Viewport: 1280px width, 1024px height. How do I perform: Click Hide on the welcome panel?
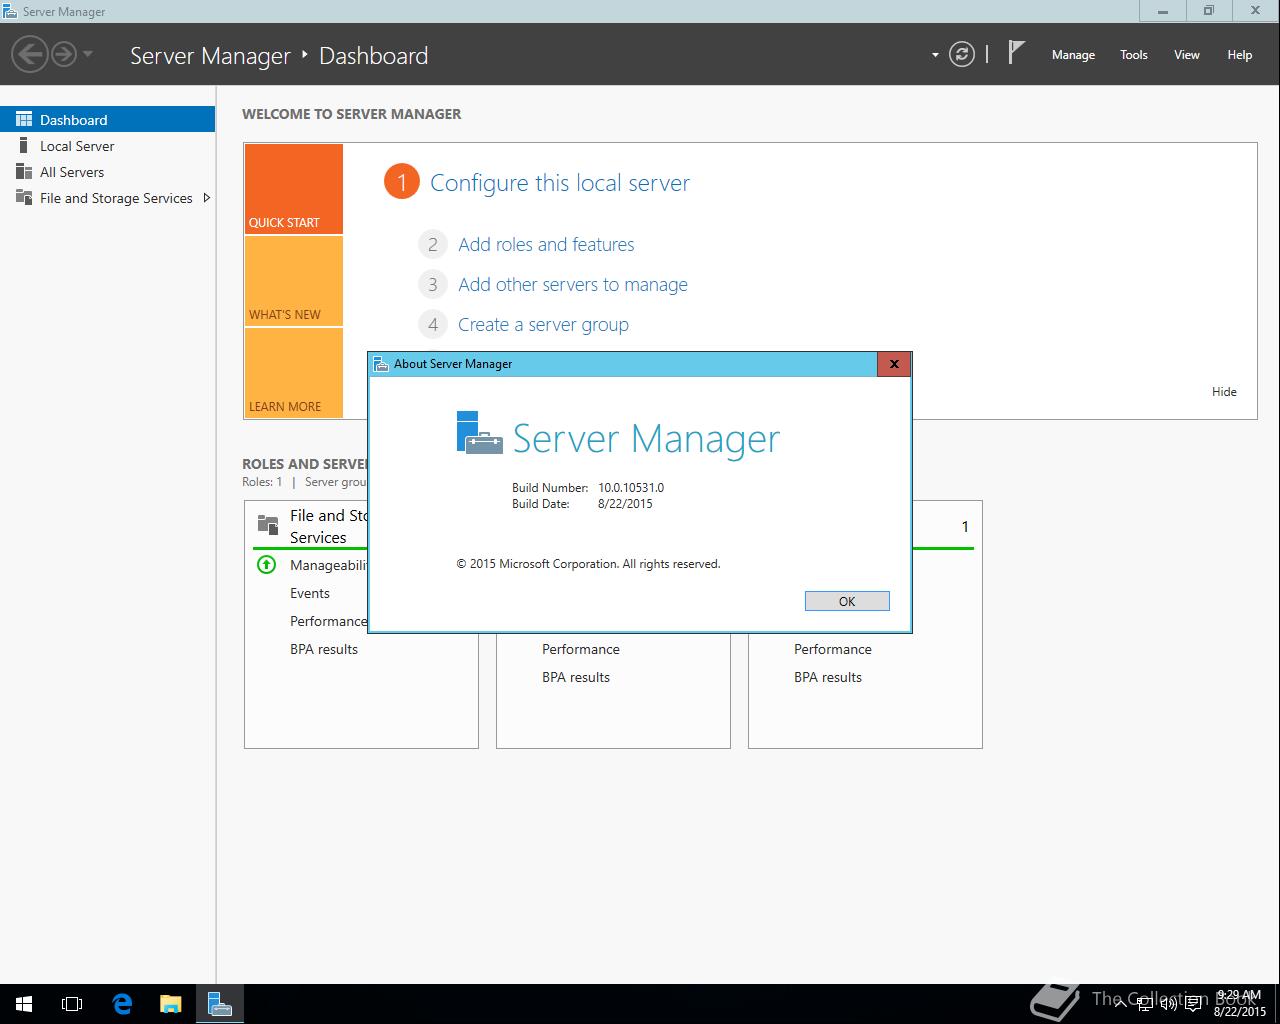pos(1224,392)
